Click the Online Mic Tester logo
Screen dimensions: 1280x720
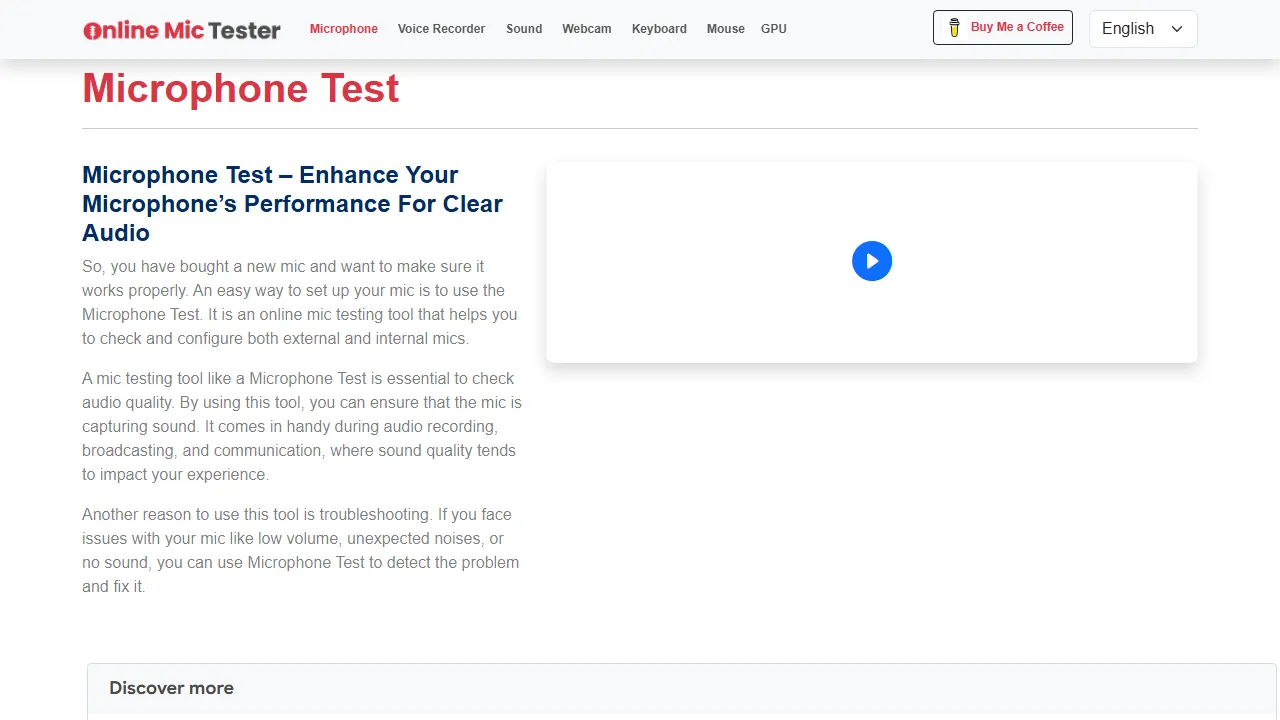coord(181,29)
